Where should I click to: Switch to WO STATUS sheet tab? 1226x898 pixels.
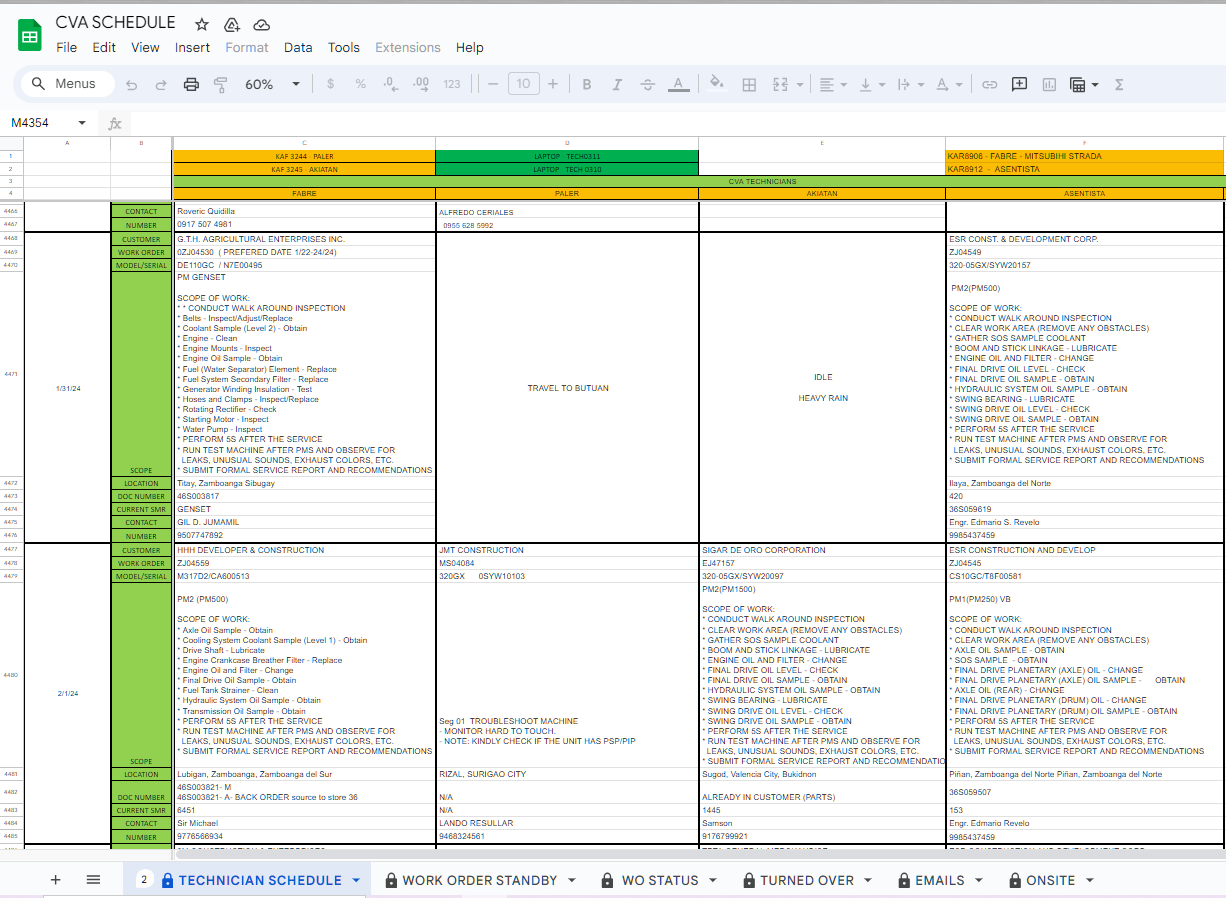tap(659, 880)
